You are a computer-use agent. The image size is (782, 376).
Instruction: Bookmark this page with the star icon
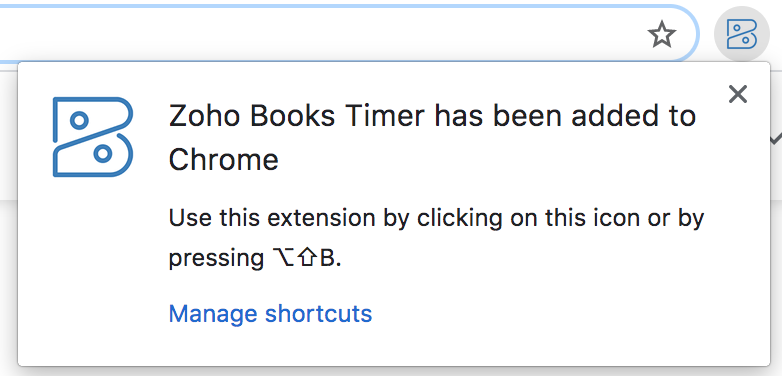661,35
